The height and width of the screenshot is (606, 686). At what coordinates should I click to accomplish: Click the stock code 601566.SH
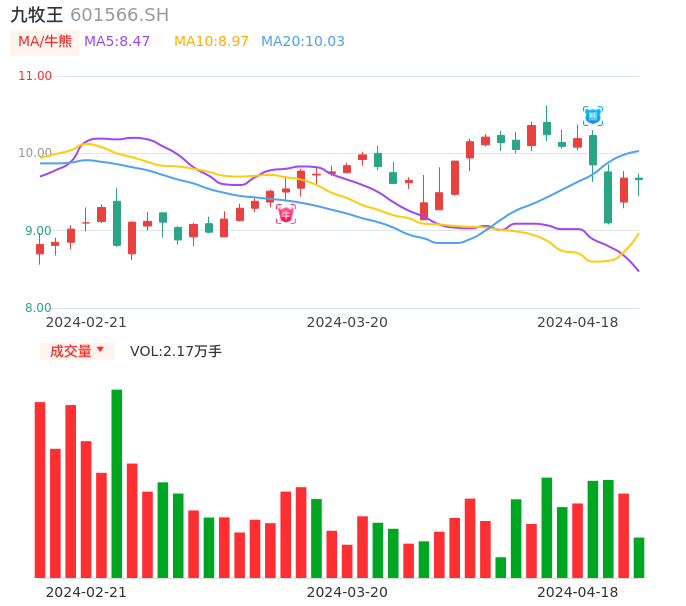pos(120,15)
